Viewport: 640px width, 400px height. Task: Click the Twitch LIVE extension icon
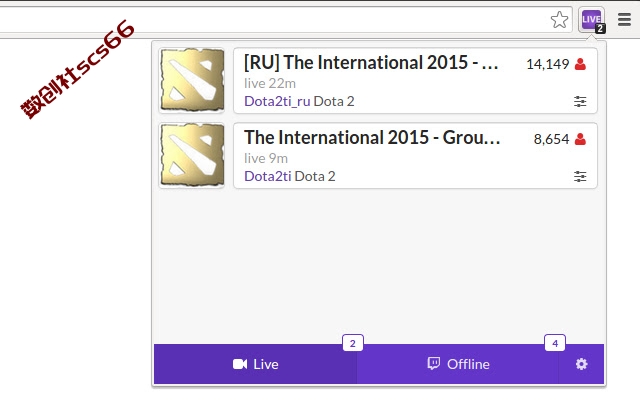pos(591,20)
